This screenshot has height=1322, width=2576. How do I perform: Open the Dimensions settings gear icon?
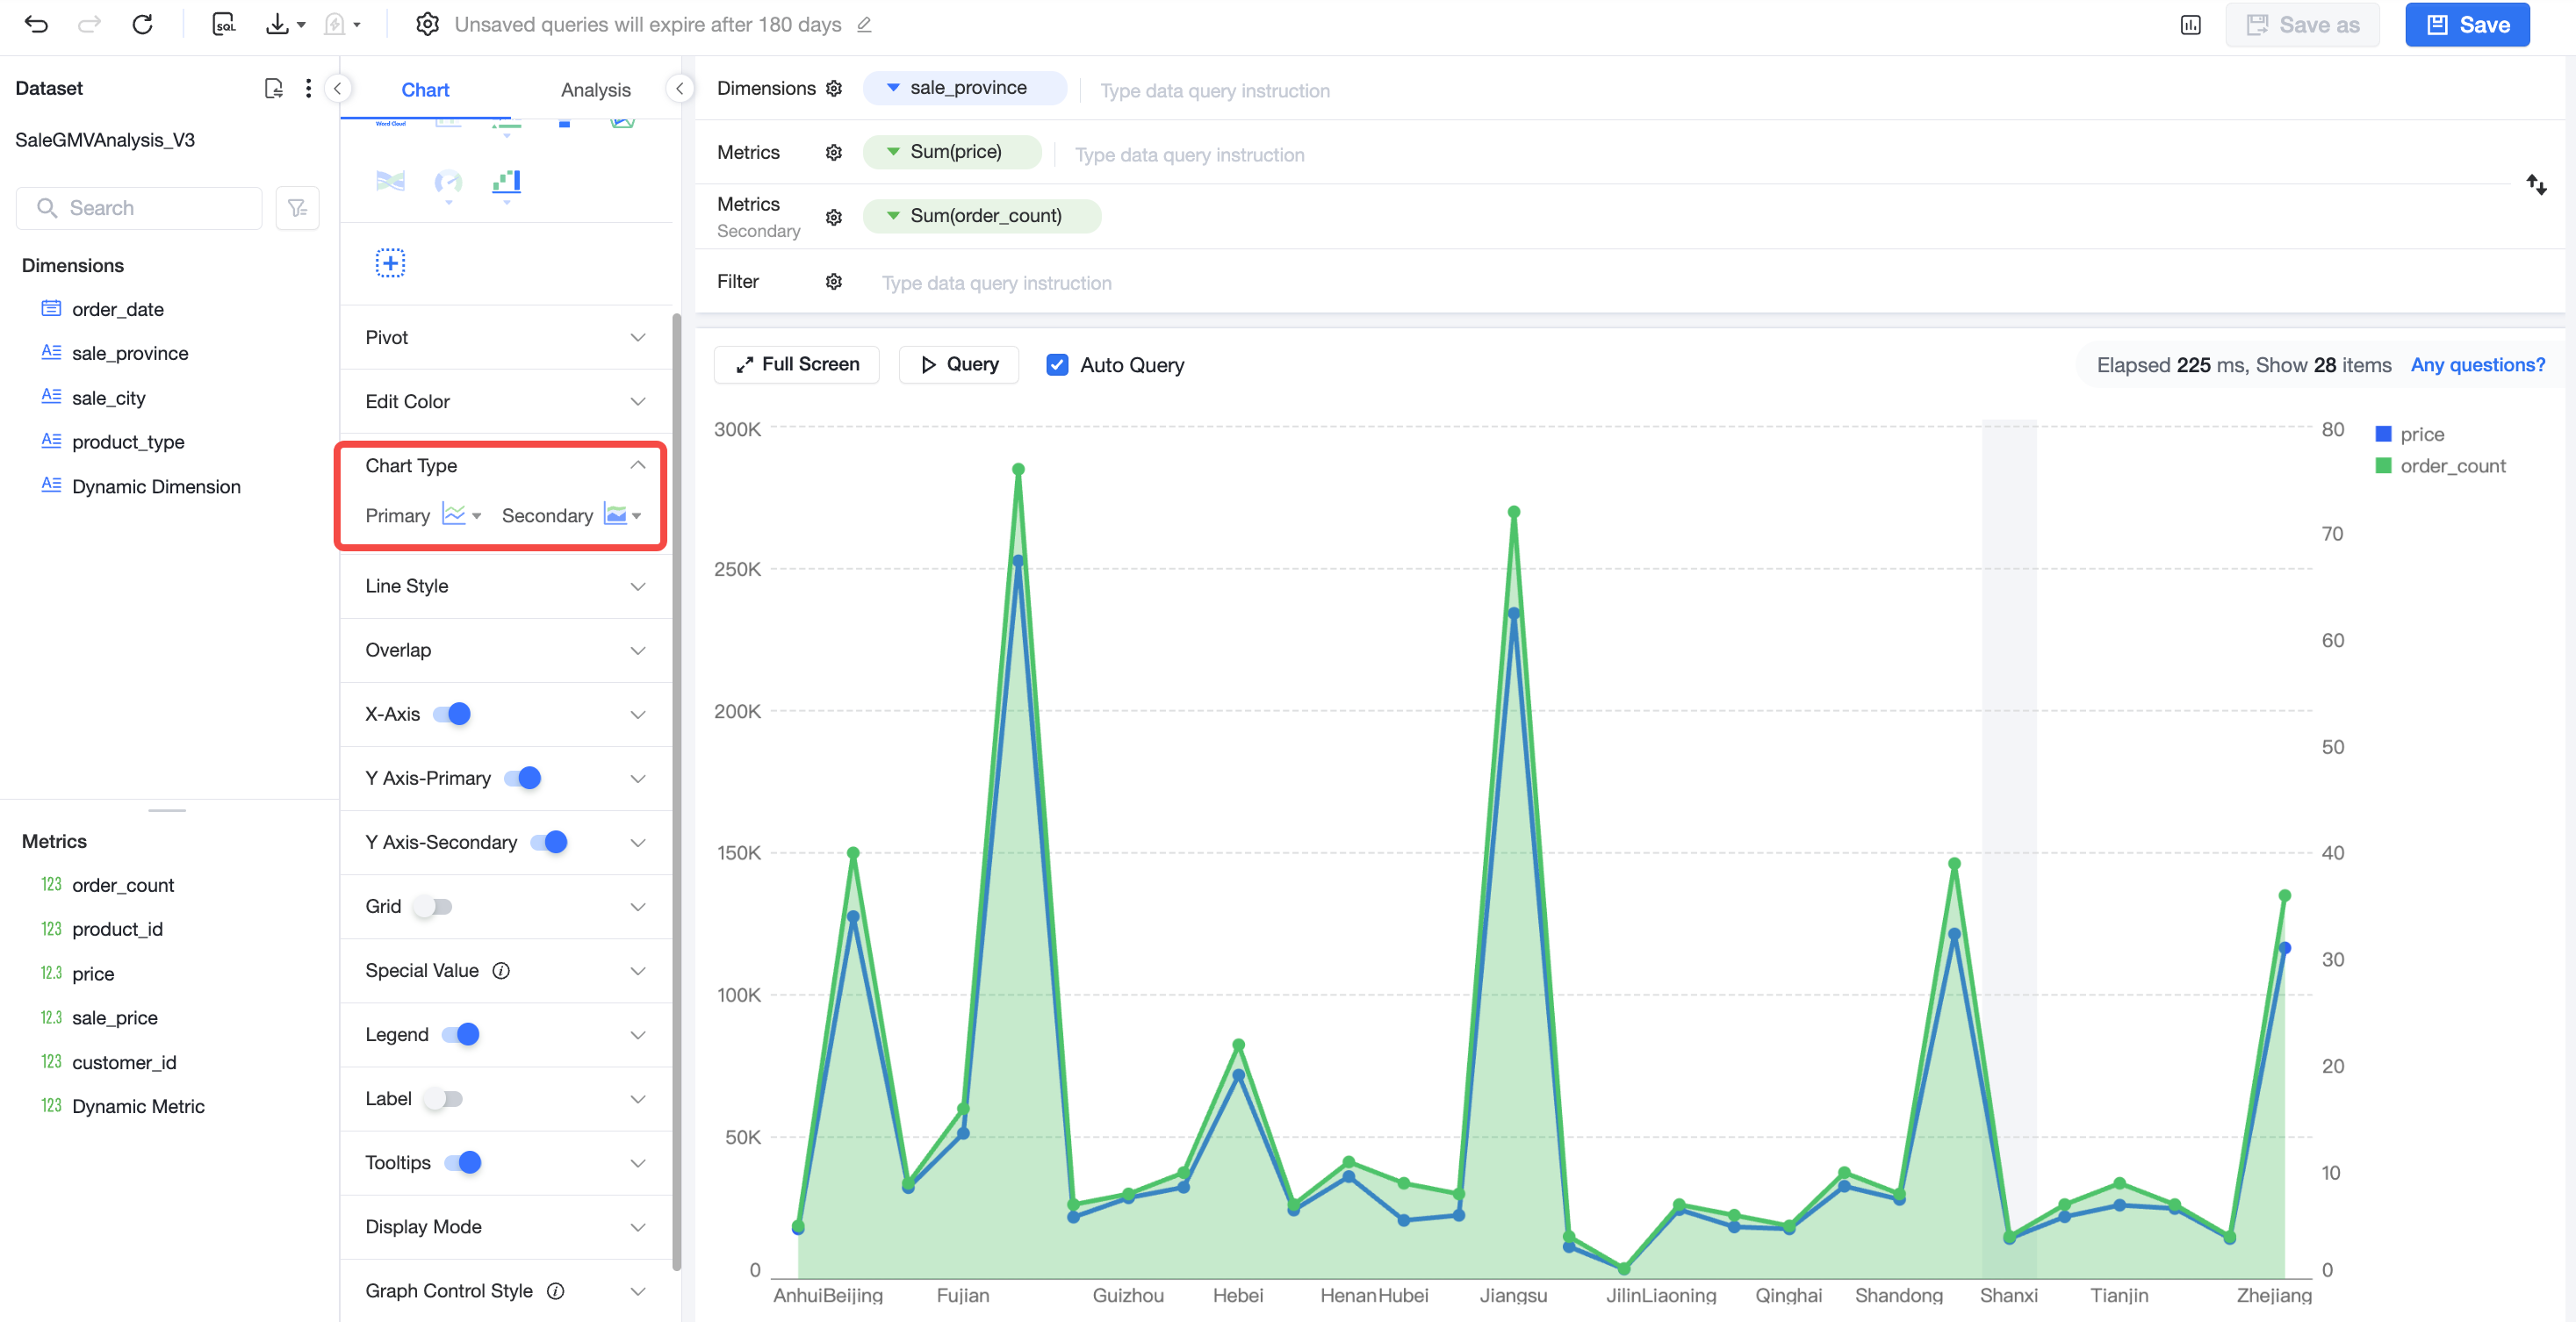coord(833,89)
